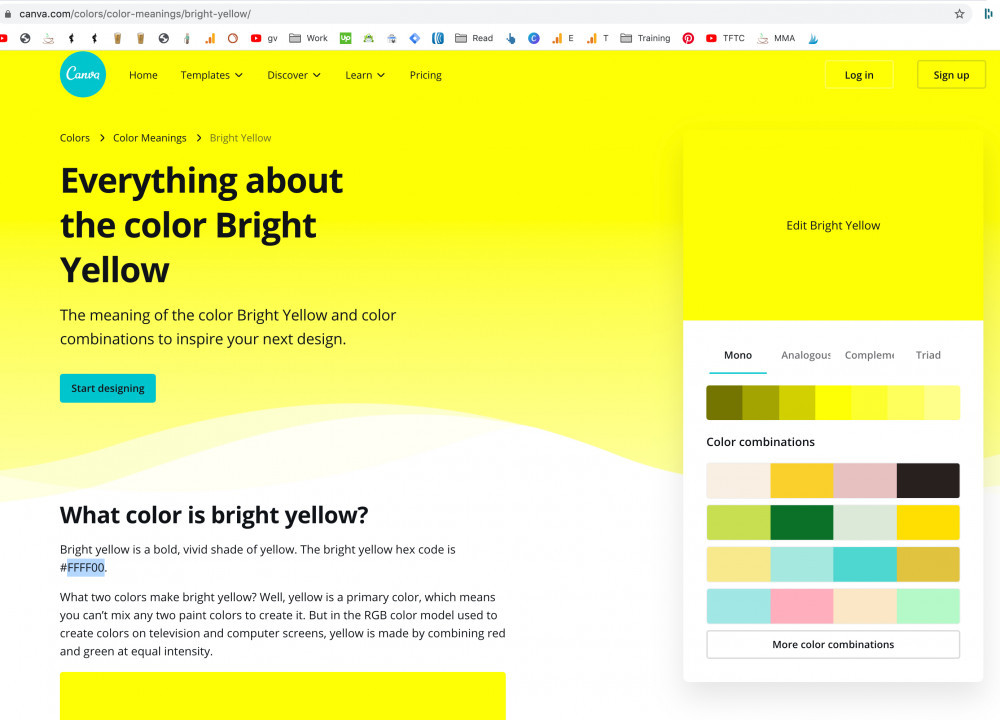Expand the Learn dropdown

pyautogui.click(x=365, y=75)
